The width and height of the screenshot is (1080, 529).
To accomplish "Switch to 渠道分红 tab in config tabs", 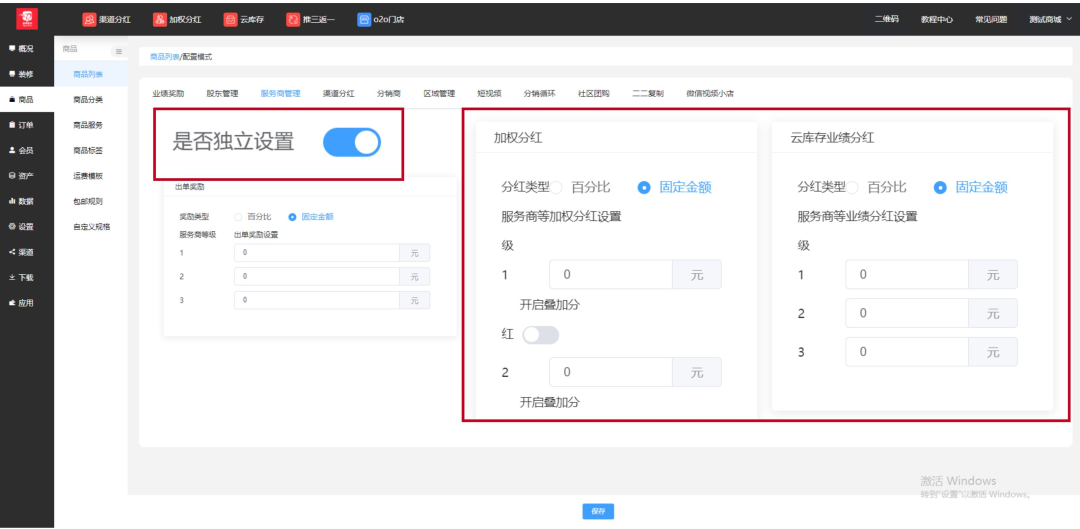I will tap(339, 94).
